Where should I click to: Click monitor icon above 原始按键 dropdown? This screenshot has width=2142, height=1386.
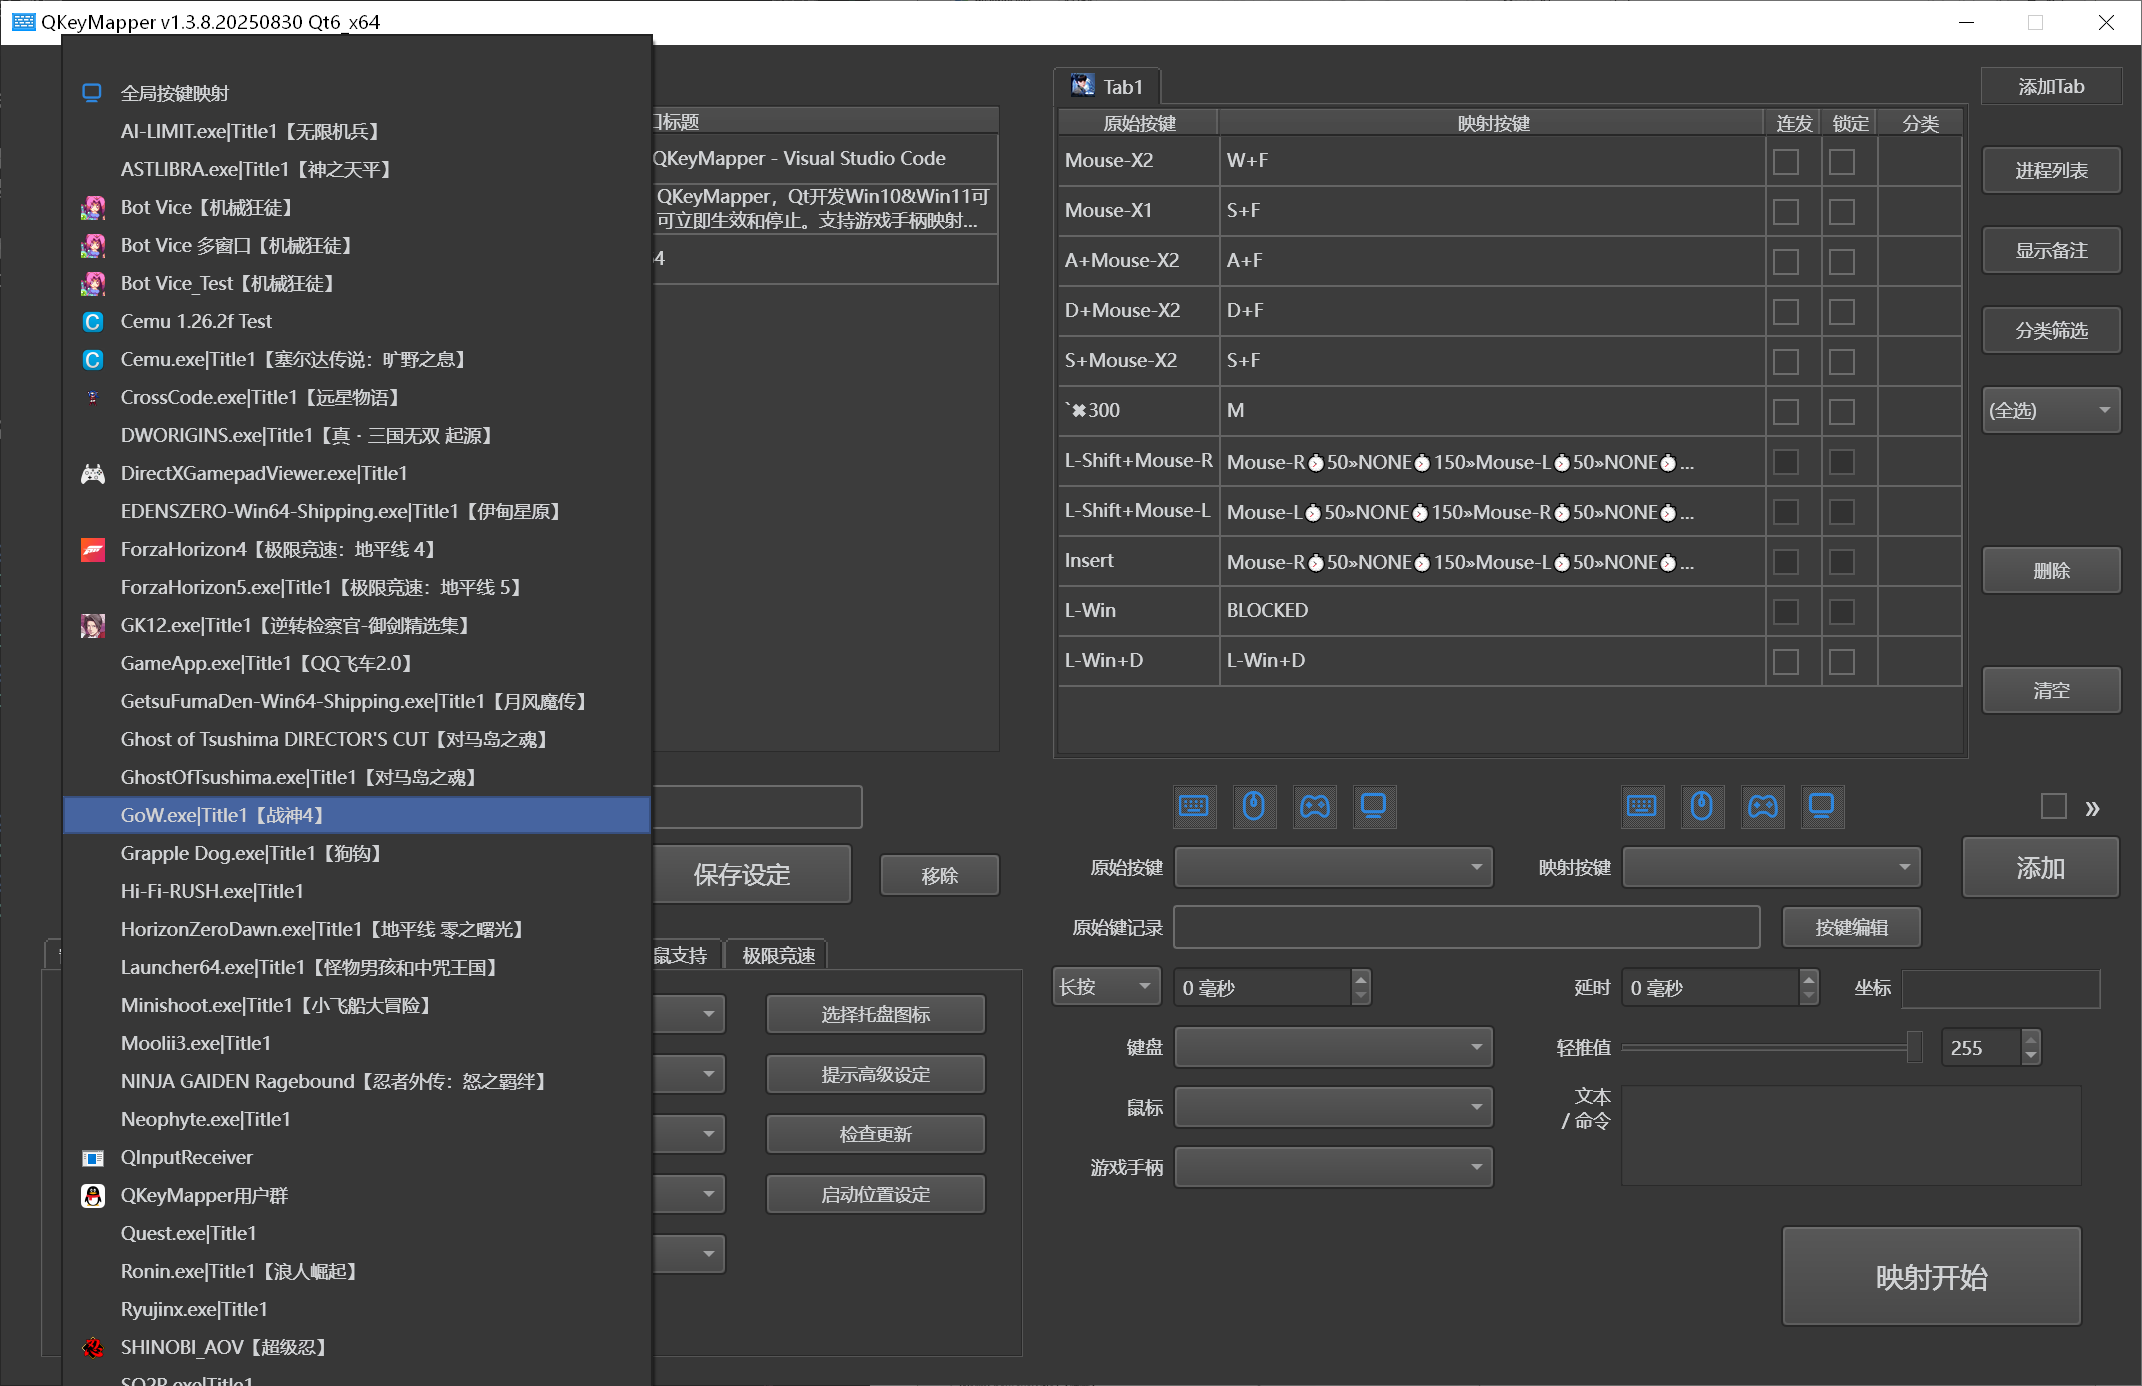pos(1374,806)
